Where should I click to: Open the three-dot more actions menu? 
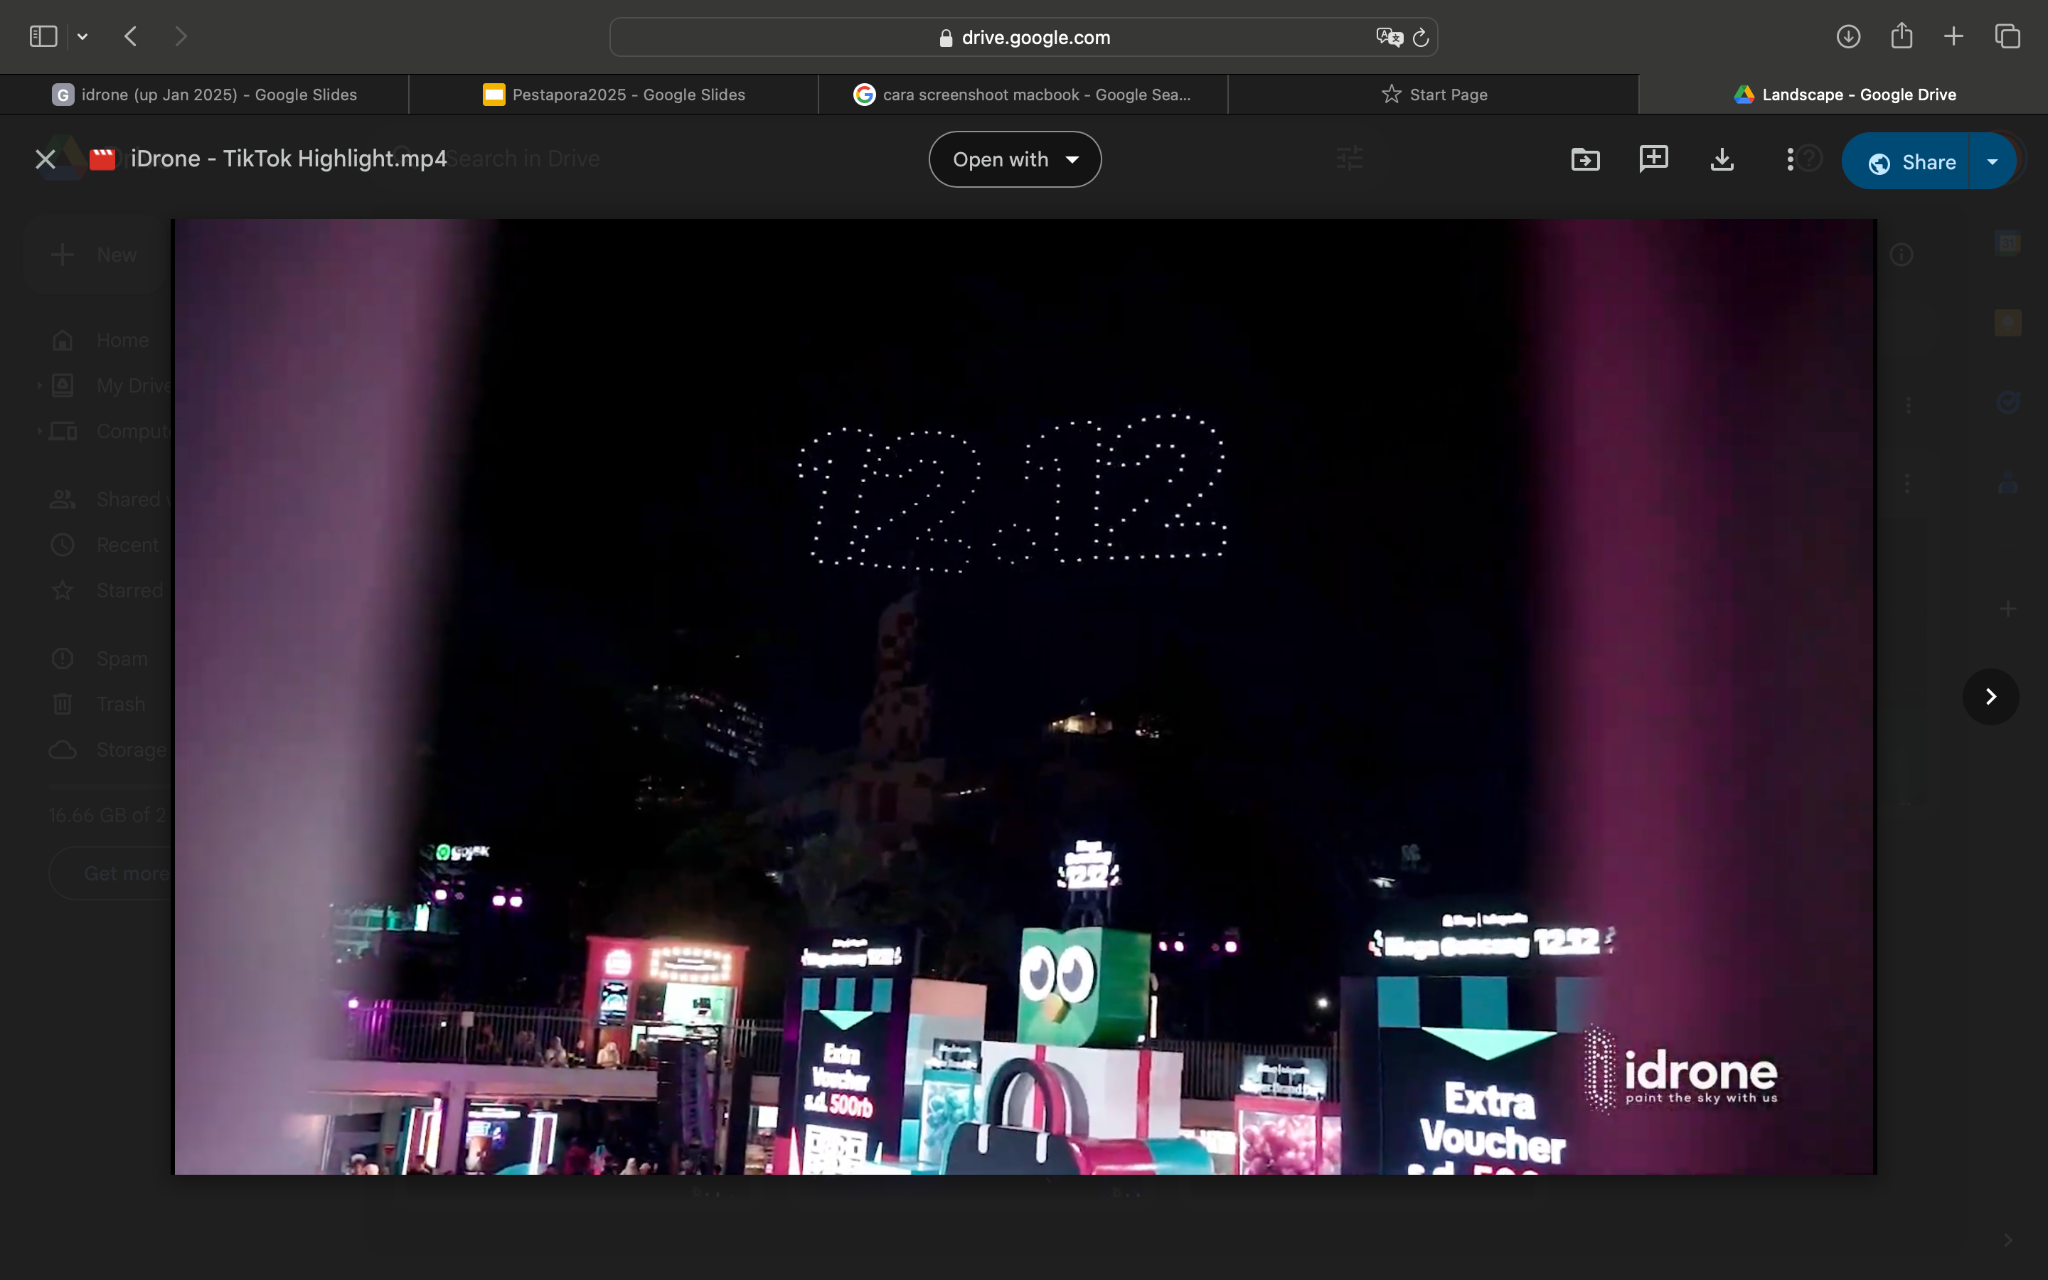[x=1789, y=160]
